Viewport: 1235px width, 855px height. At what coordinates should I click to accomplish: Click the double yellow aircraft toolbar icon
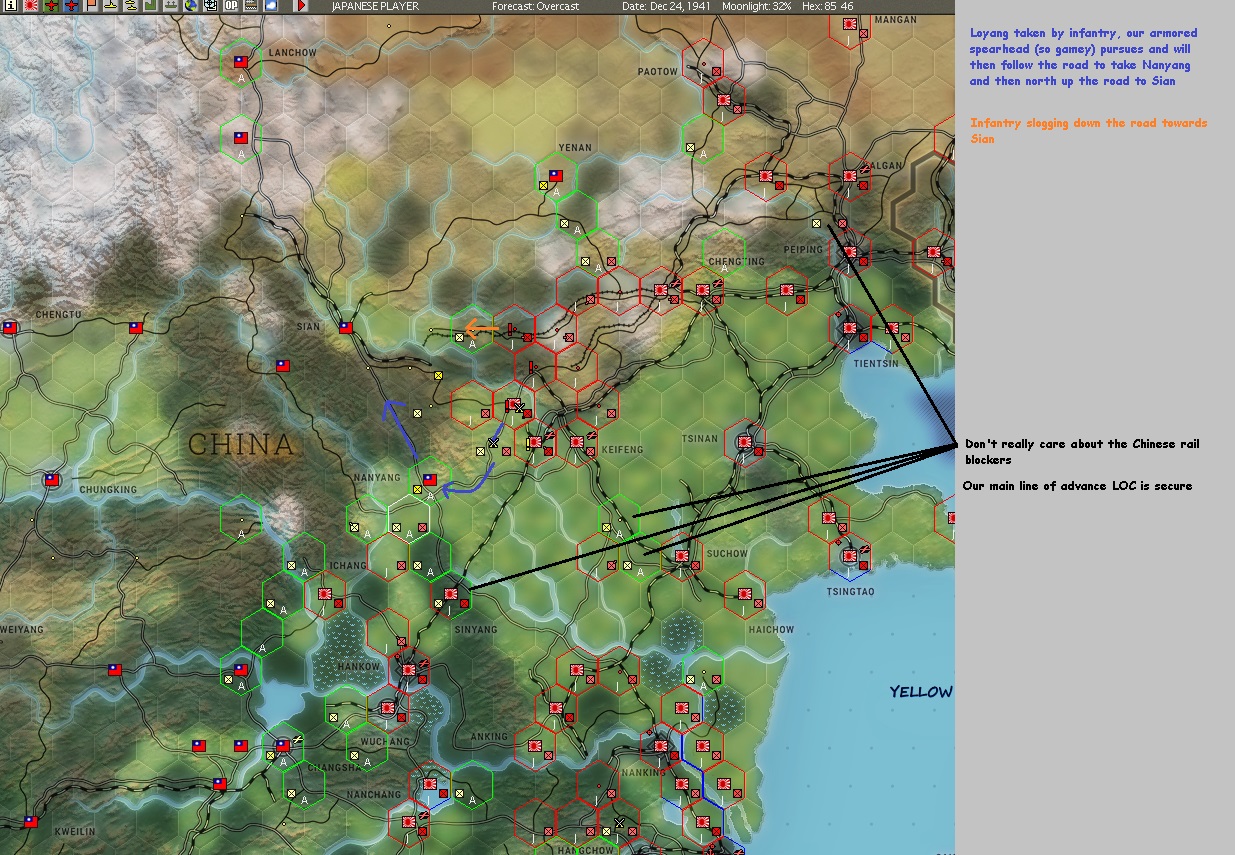[x=131, y=5]
